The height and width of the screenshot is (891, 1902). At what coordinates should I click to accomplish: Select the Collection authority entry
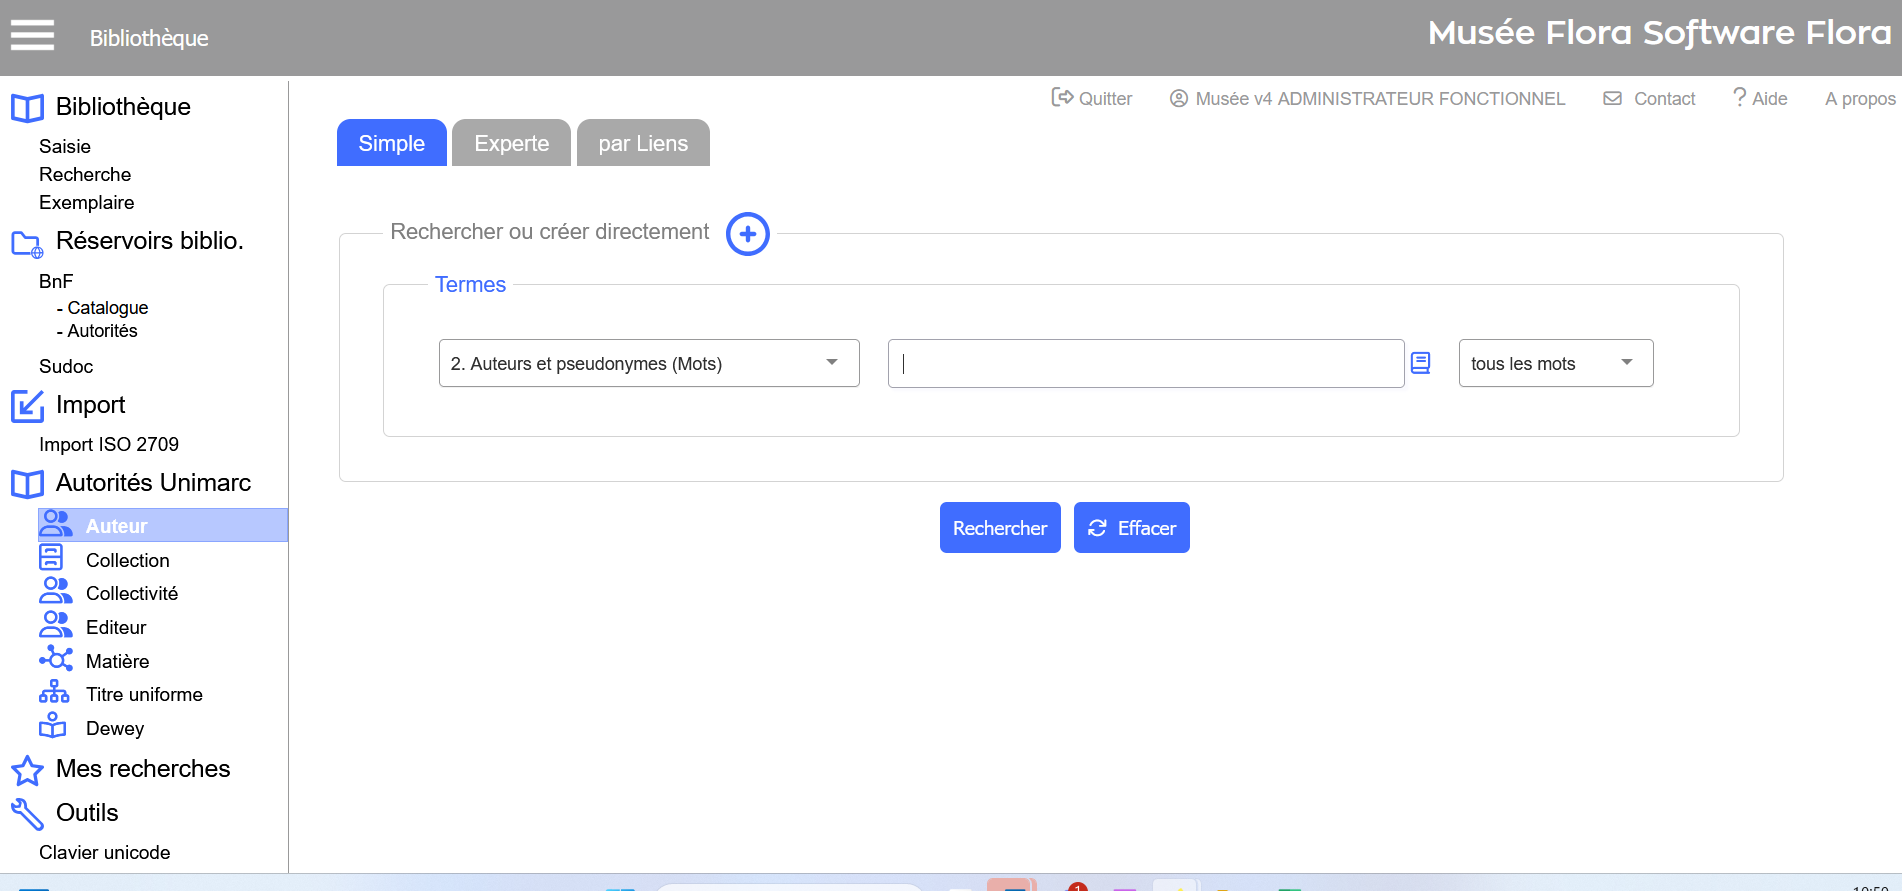click(x=128, y=560)
